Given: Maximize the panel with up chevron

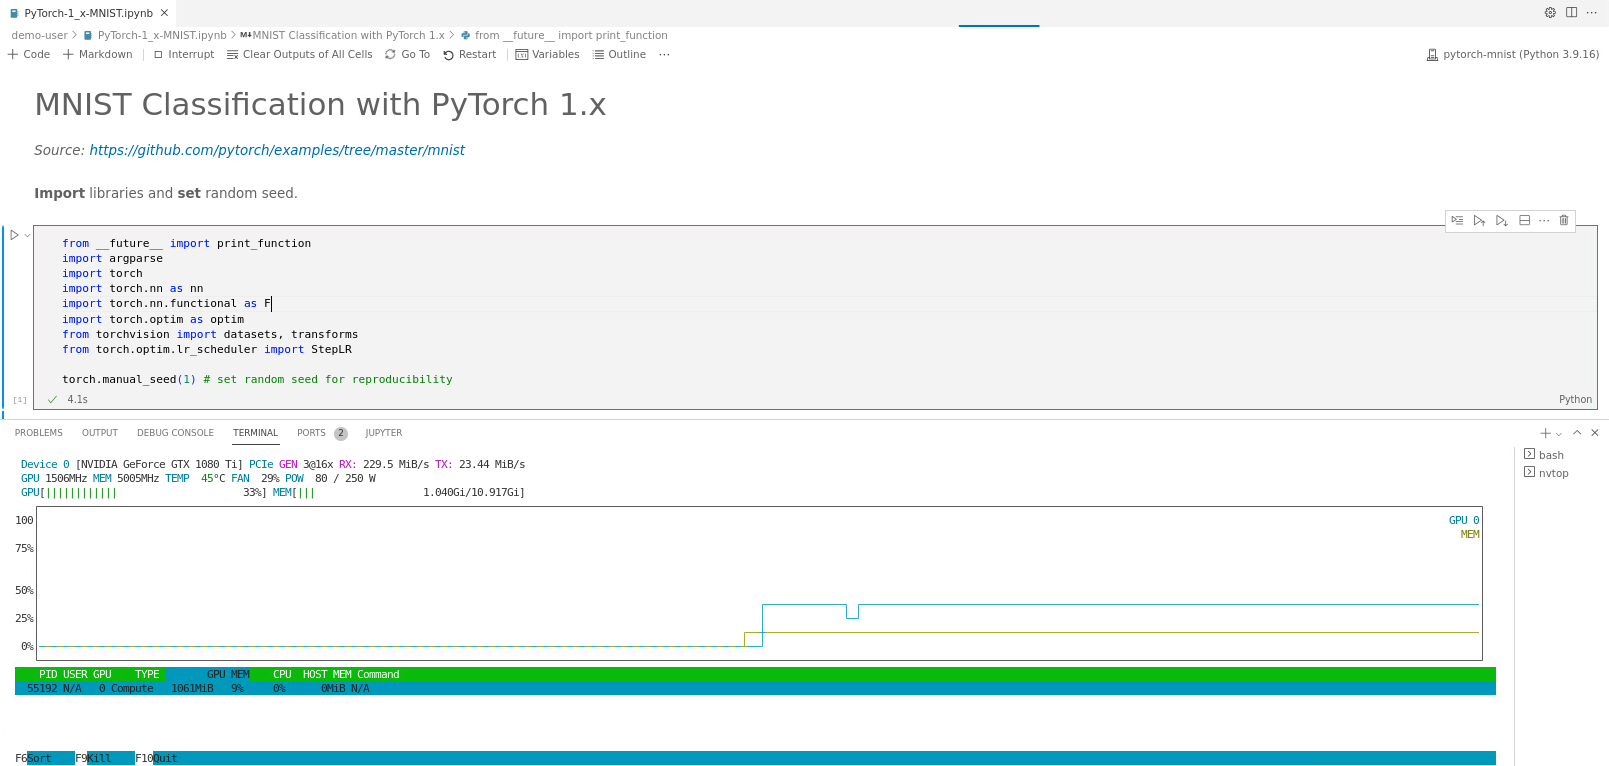Looking at the screenshot, I should tap(1577, 433).
